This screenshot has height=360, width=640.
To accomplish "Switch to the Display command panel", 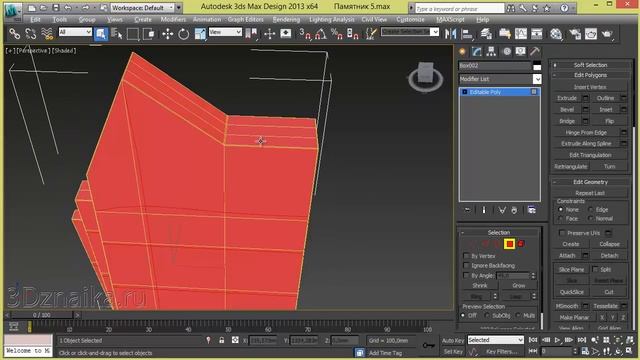I will 520,51.
